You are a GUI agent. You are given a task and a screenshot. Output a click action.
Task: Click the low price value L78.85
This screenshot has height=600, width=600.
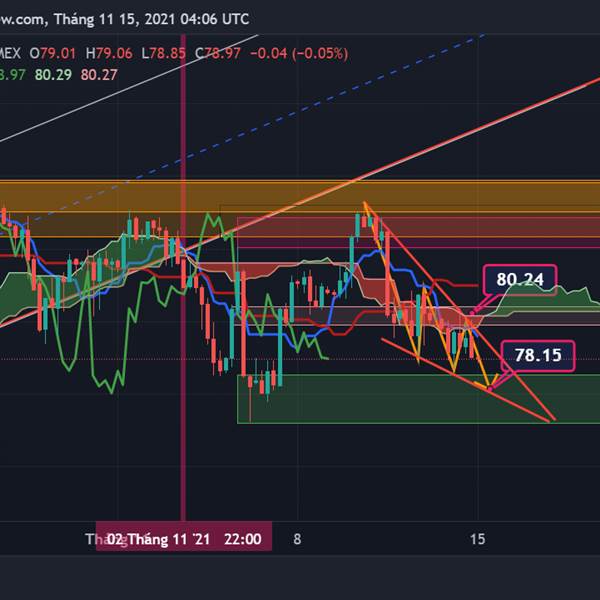tap(163, 53)
